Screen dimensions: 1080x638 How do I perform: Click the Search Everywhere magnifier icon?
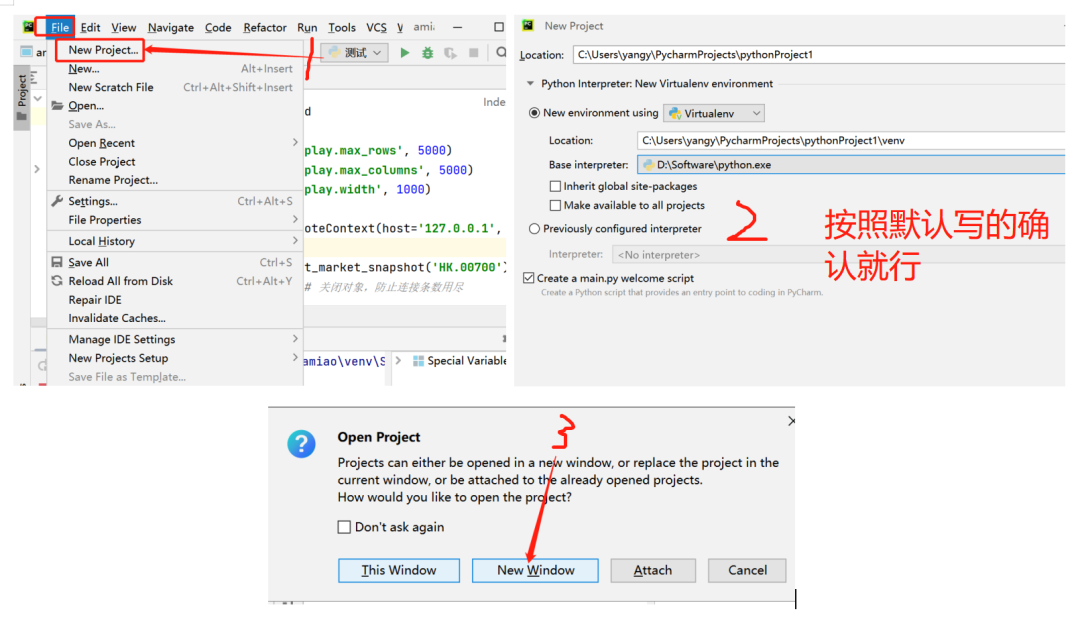pyautogui.click(x=501, y=52)
